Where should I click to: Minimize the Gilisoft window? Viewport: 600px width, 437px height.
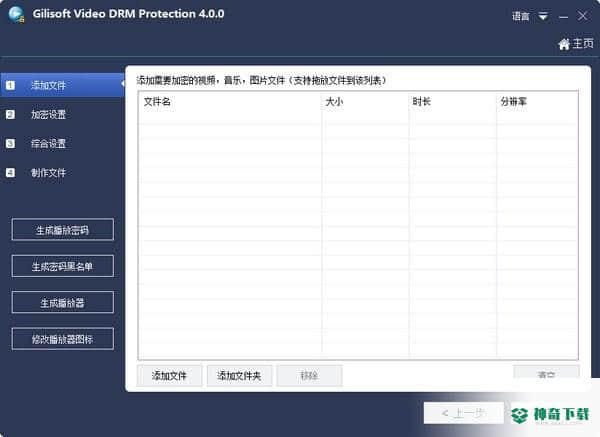click(x=563, y=16)
